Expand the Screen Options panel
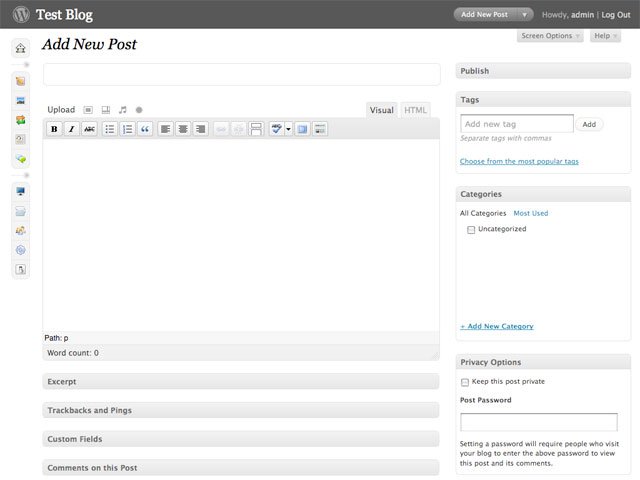This screenshot has width=640, height=480. [550, 36]
